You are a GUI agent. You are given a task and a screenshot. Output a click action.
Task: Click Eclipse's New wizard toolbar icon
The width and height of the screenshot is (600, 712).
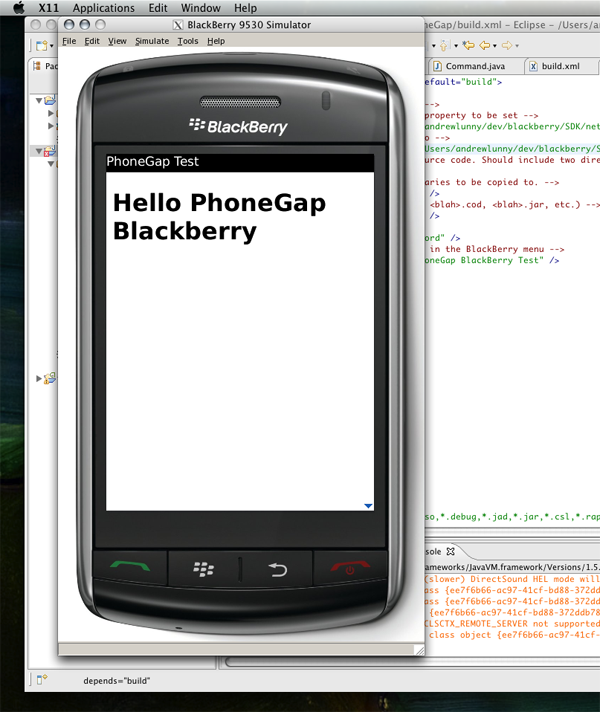pos(41,45)
